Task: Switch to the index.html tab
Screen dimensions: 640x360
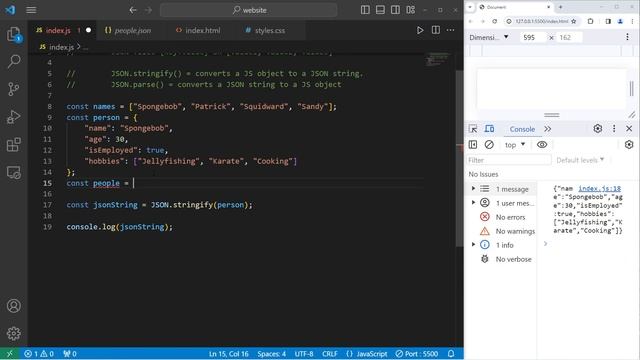Action: (x=198, y=30)
